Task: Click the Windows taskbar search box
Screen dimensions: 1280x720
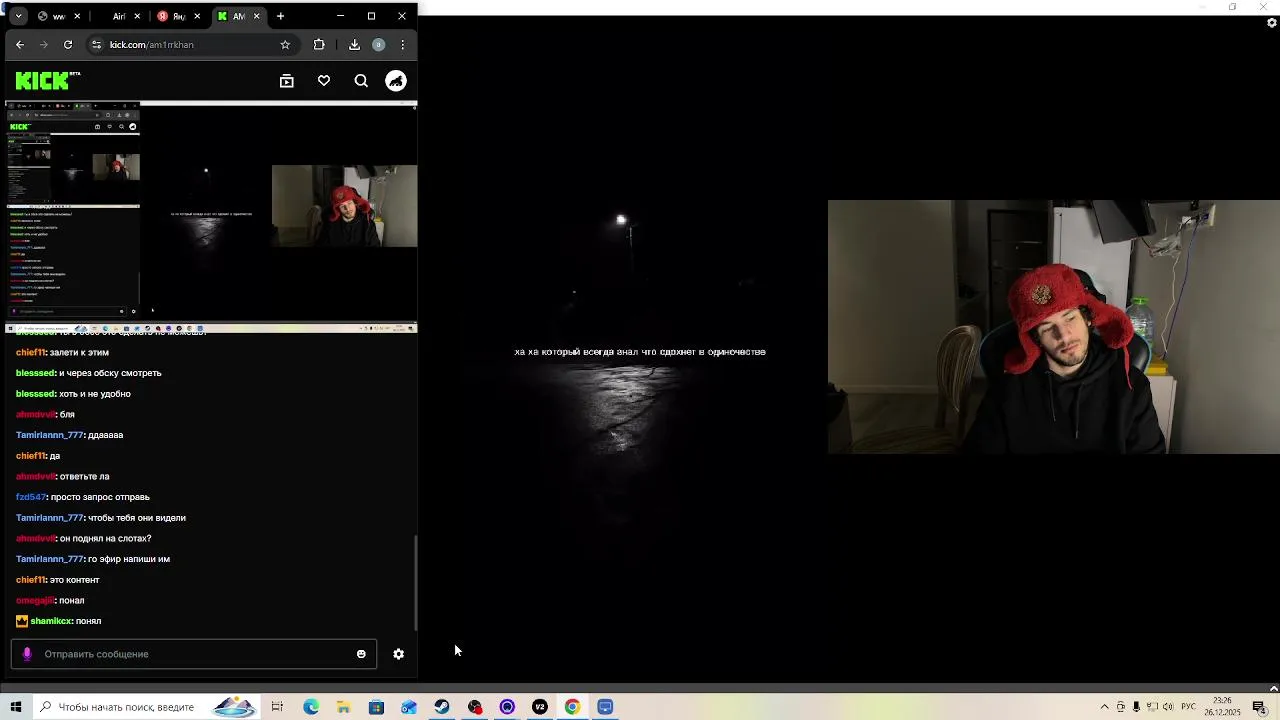Action: [146, 707]
